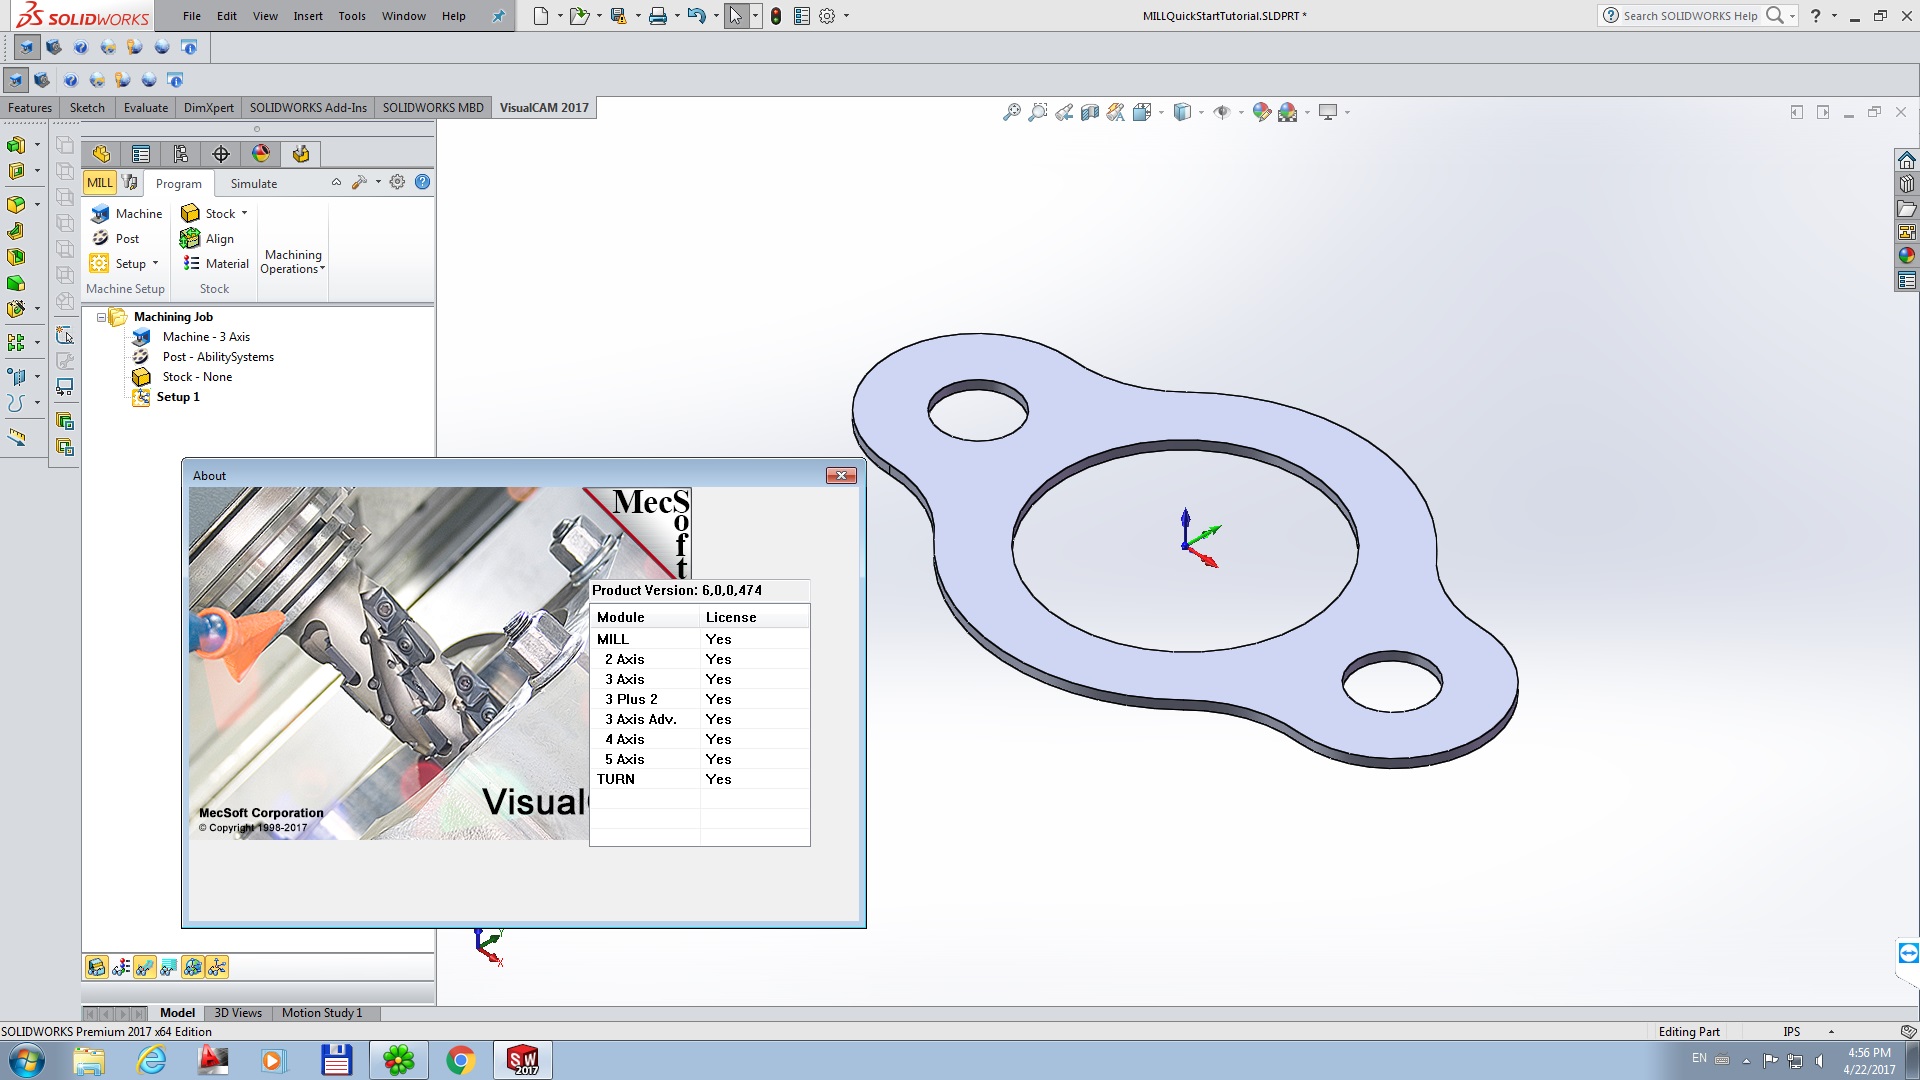Image resolution: width=1920 pixels, height=1080 pixels.
Task: Open the Simulate tab in VisualCAM
Action: click(x=251, y=182)
